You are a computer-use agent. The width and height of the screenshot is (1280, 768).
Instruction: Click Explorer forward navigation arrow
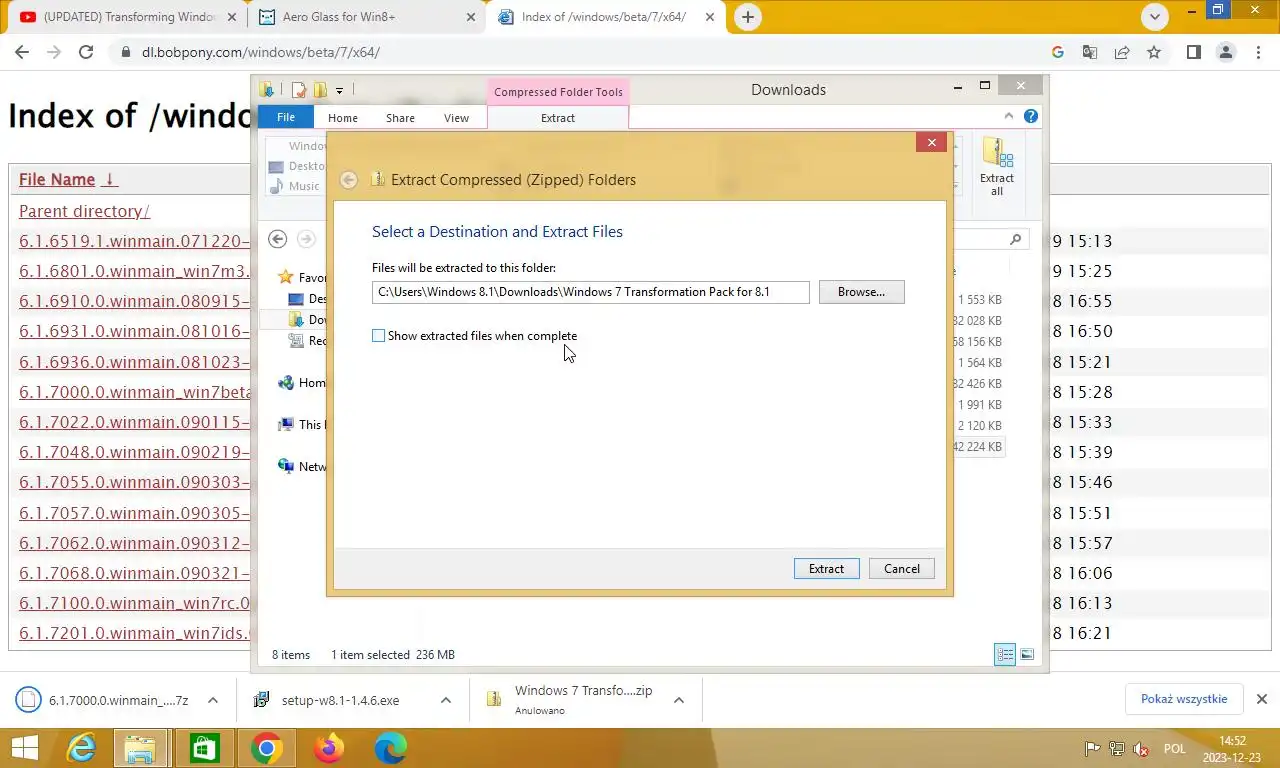point(306,239)
